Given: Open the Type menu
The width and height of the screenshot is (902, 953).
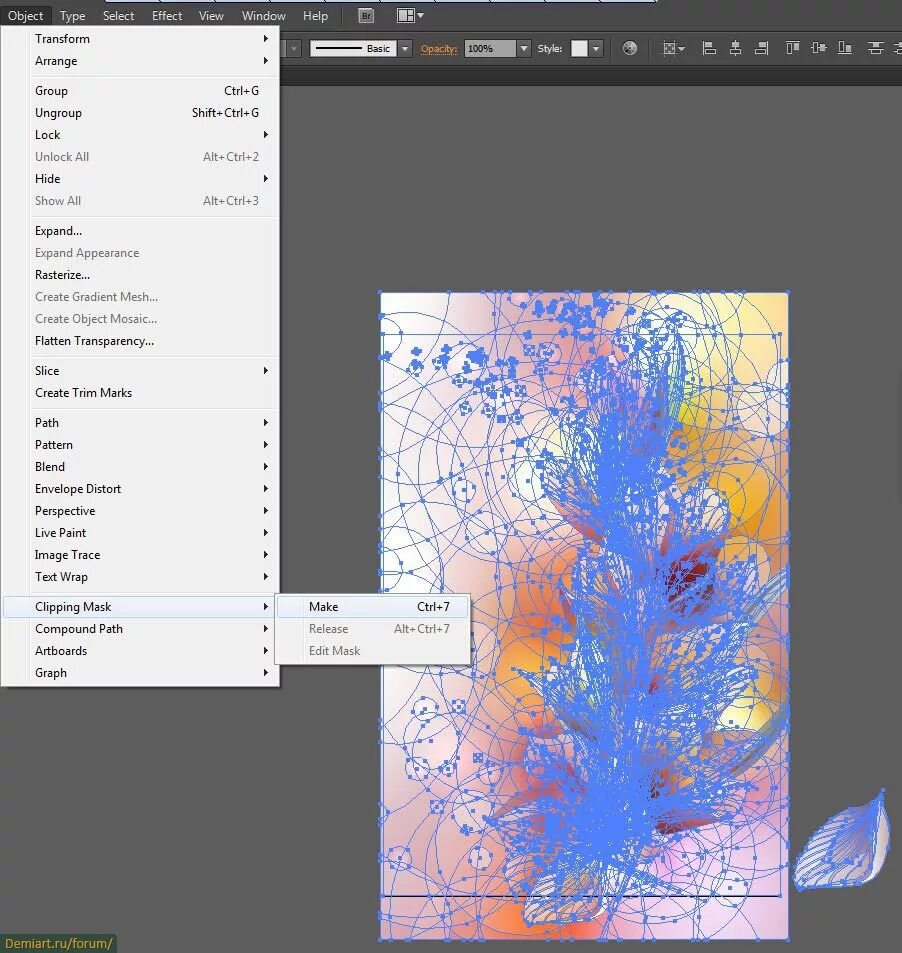Looking at the screenshot, I should pyautogui.click(x=72, y=16).
